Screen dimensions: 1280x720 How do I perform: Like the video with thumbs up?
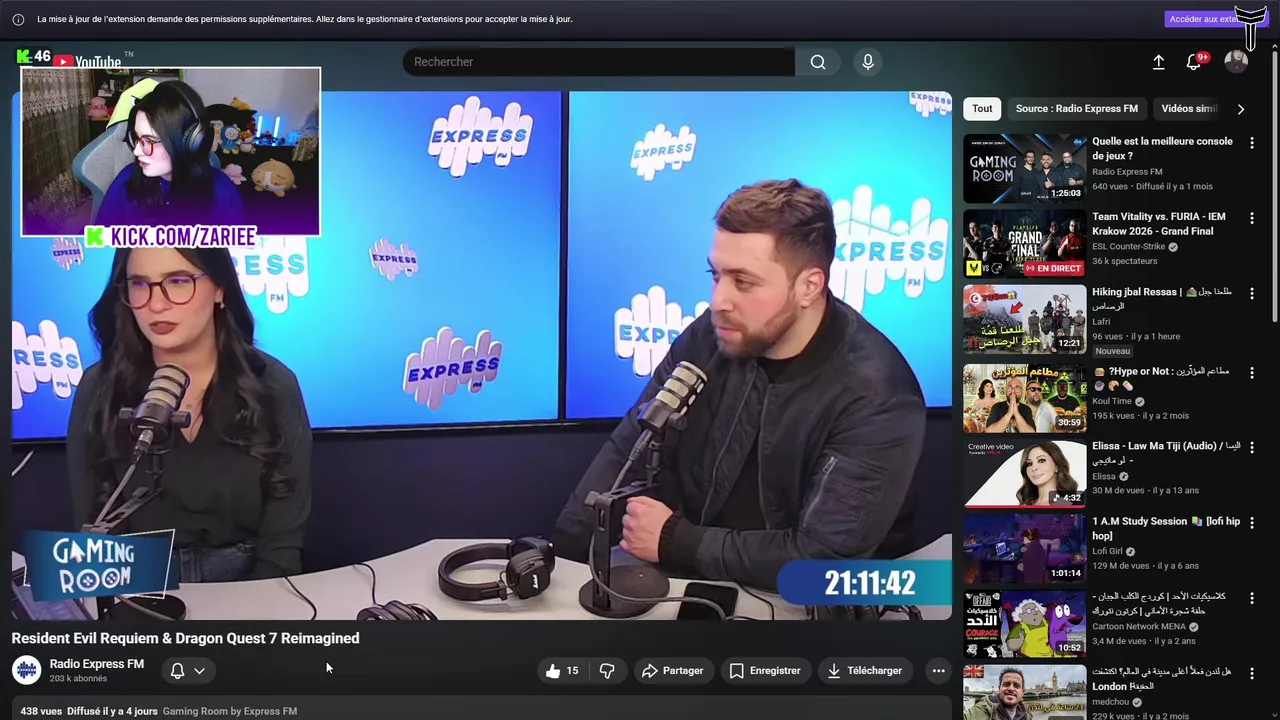(x=562, y=671)
